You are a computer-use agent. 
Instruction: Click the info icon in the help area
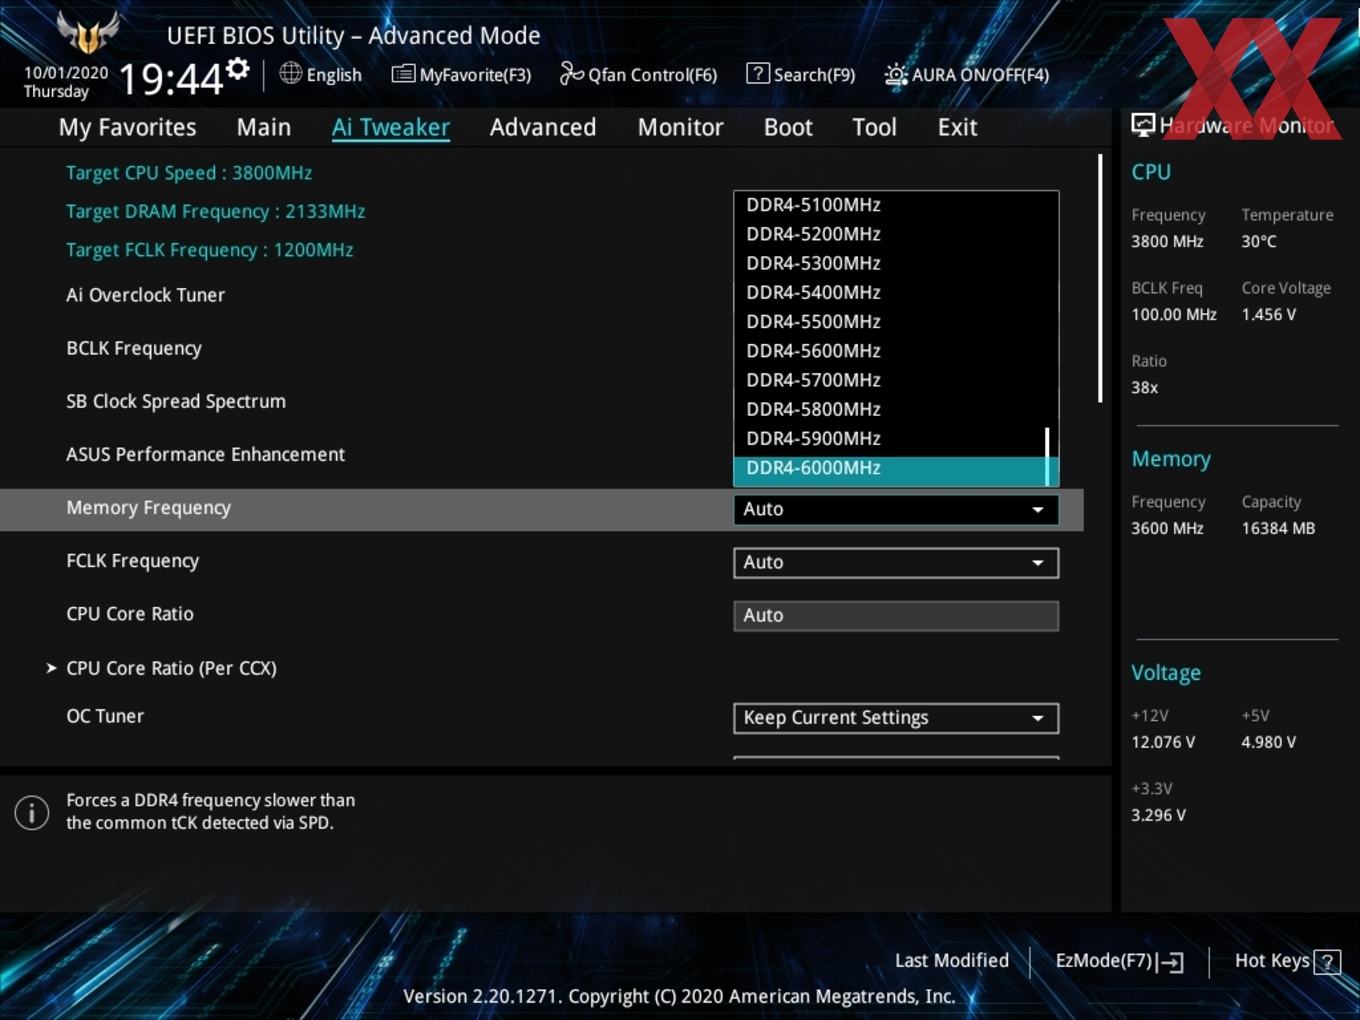pos(32,812)
